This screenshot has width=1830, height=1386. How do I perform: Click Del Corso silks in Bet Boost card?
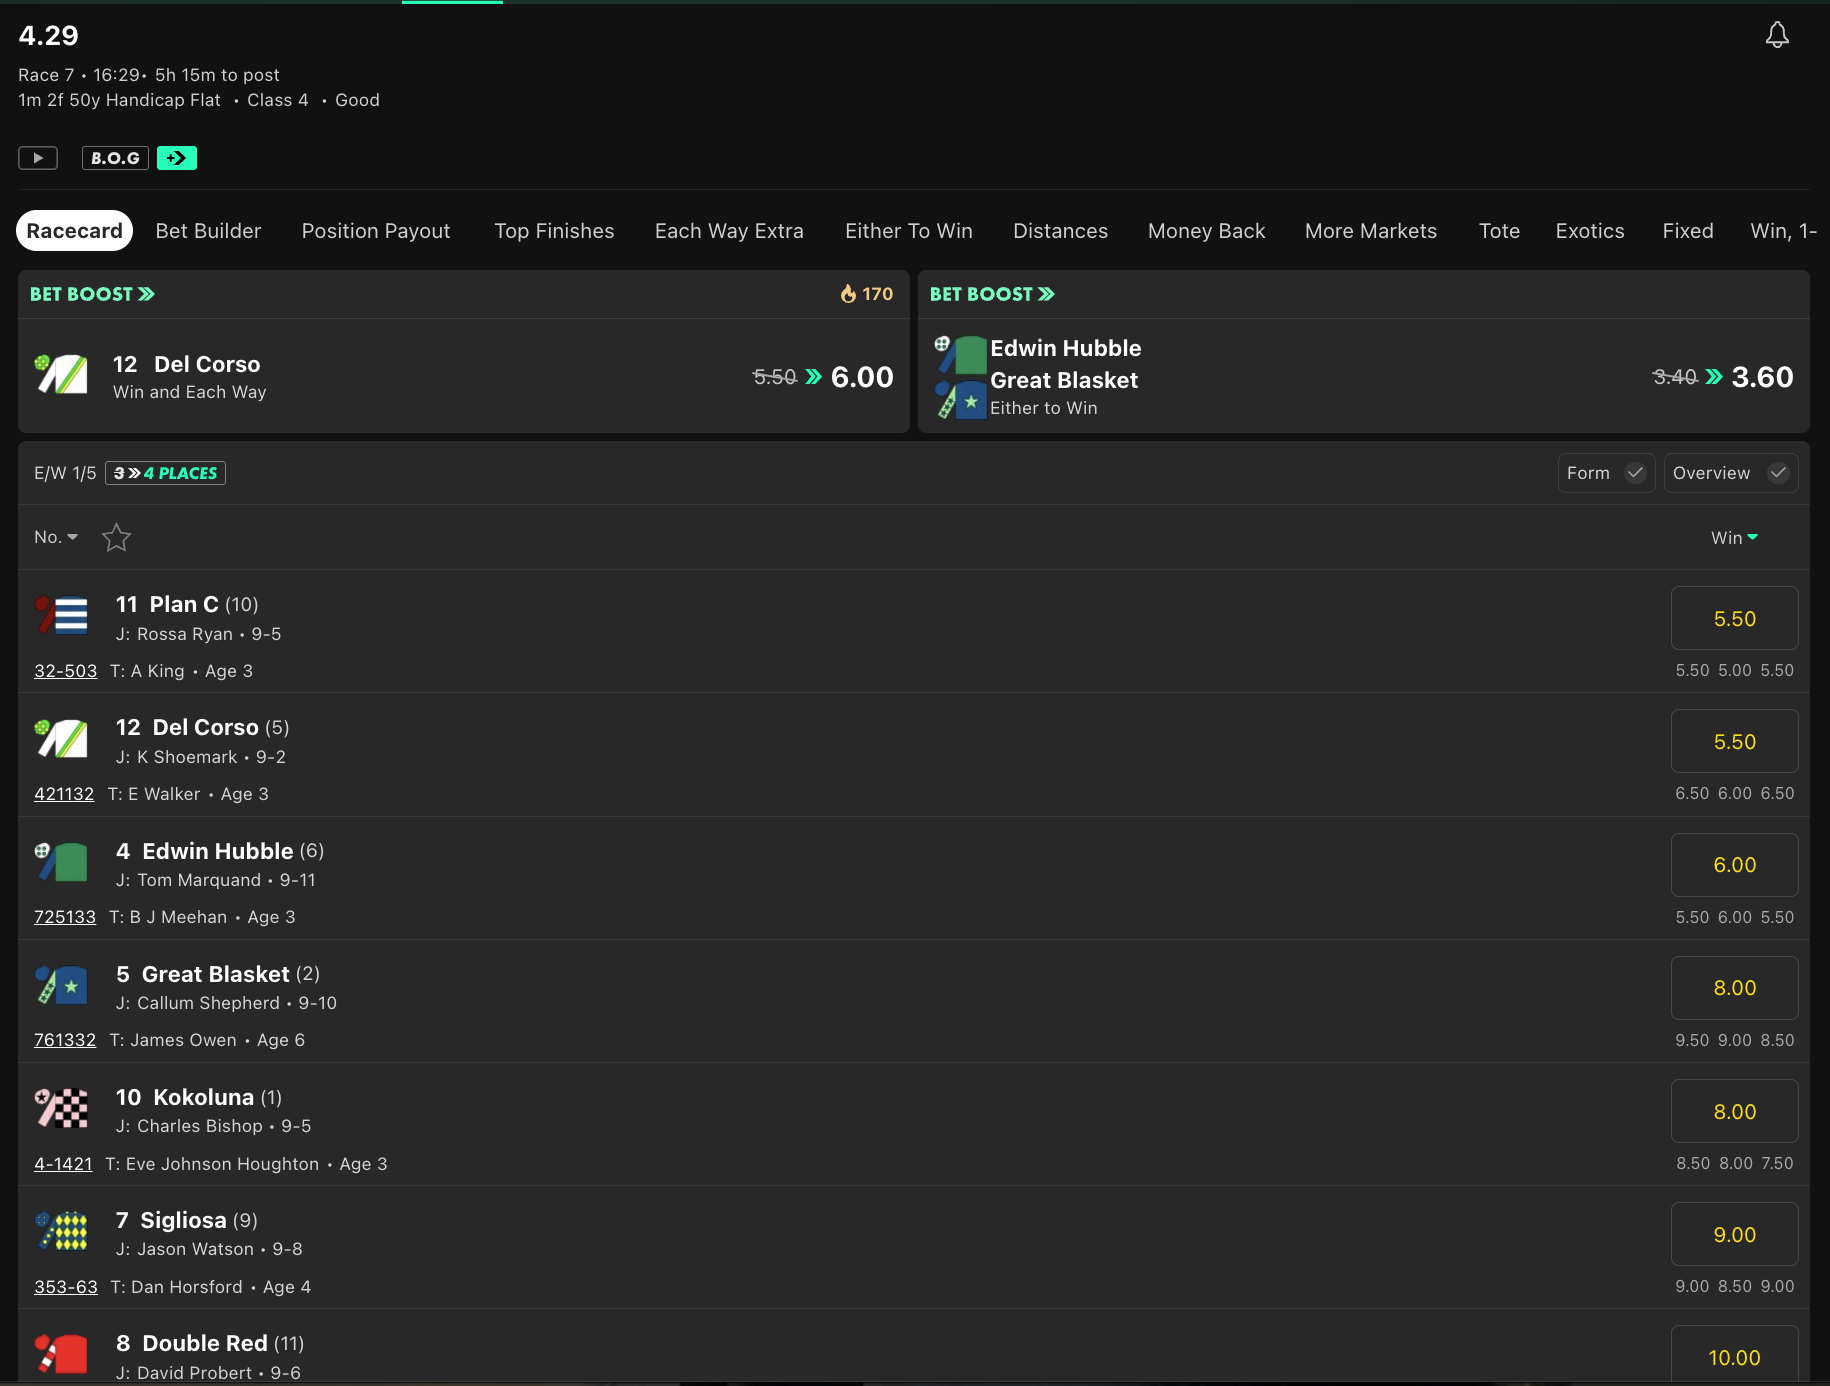(62, 375)
